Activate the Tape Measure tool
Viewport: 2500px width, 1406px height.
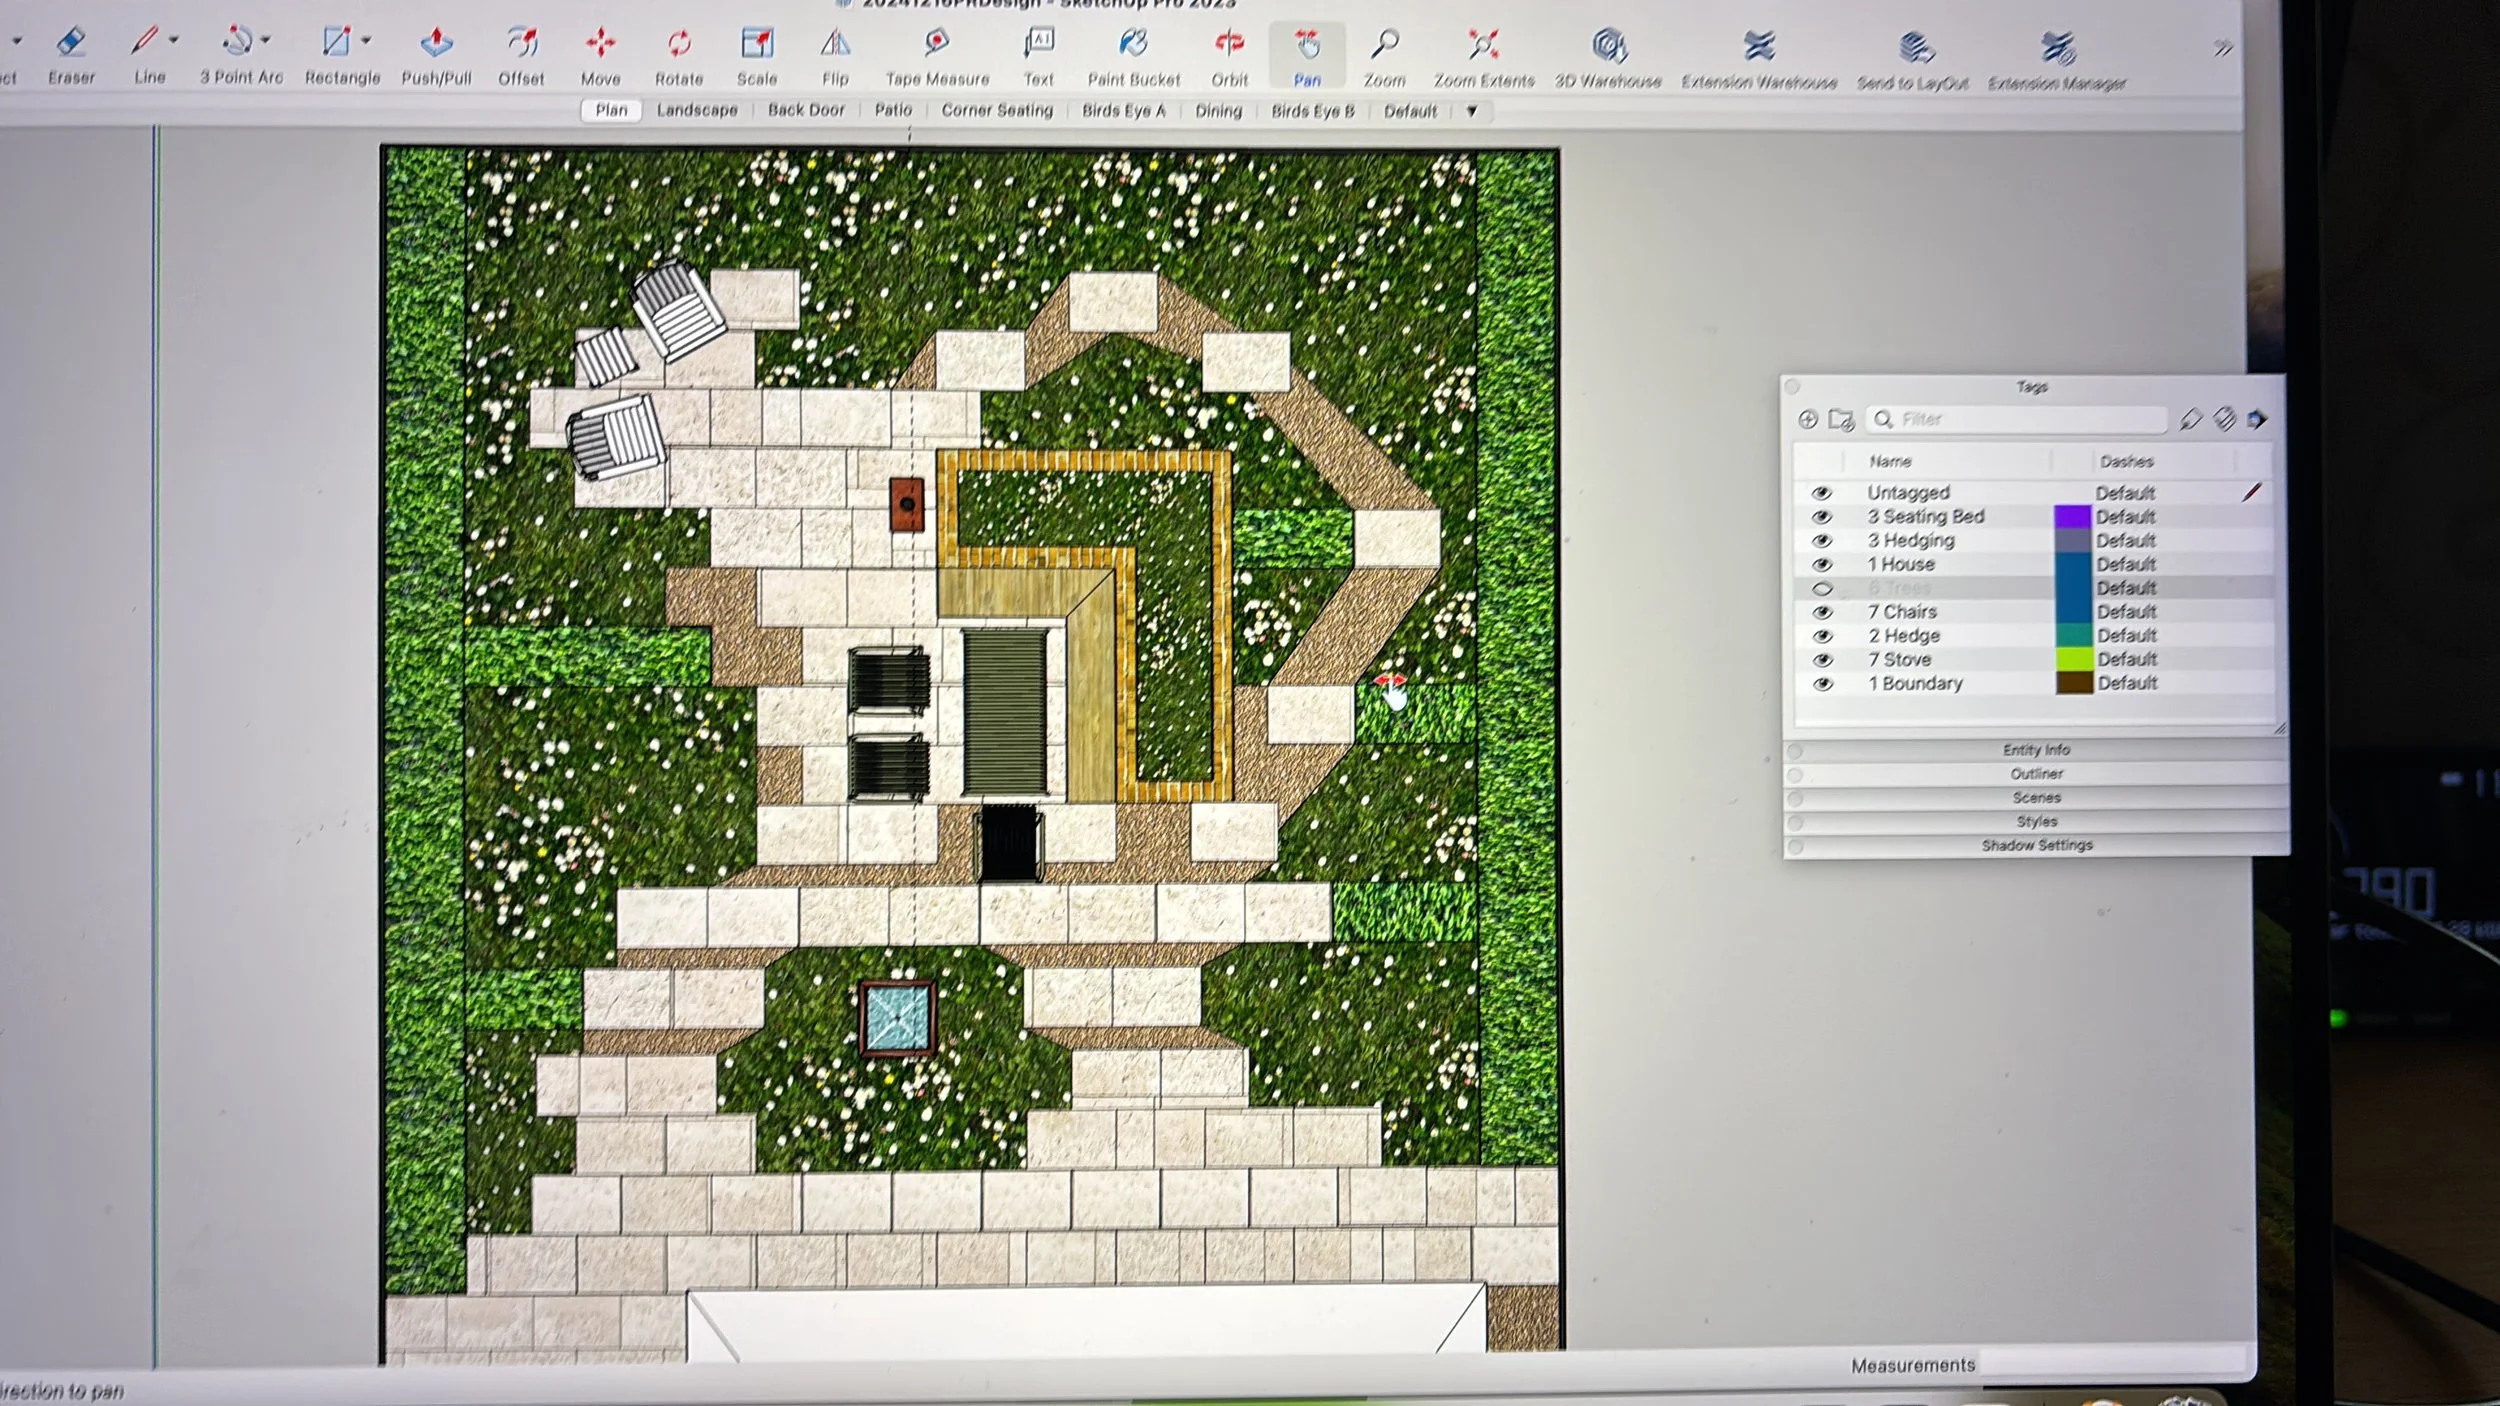coord(936,43)
